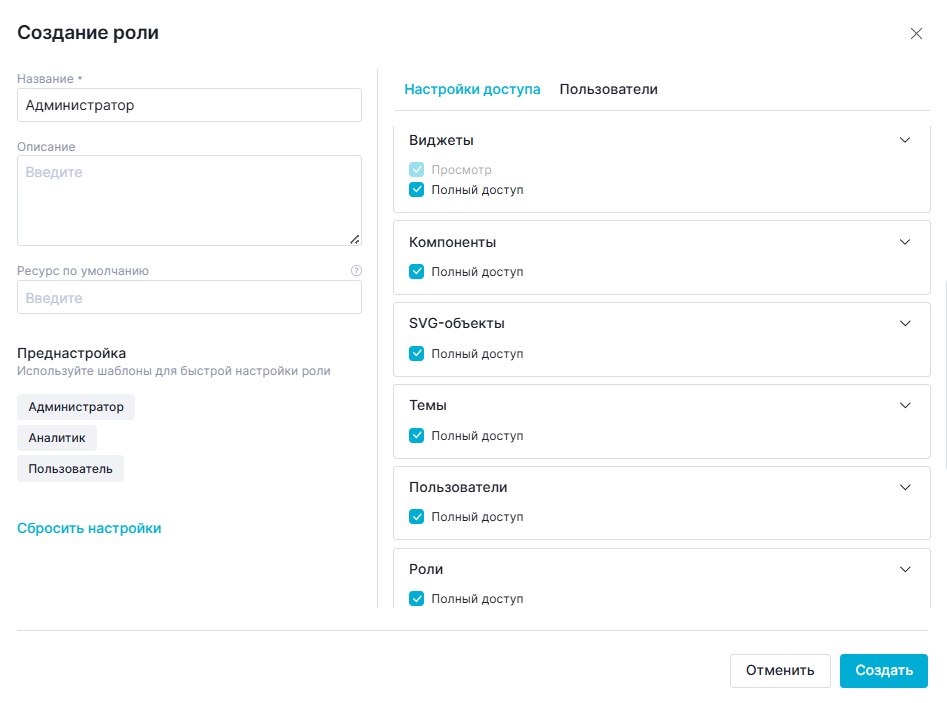947x703 pixels.
Task: Collapse the SVG-объекты section chevron
Action: 905,324
